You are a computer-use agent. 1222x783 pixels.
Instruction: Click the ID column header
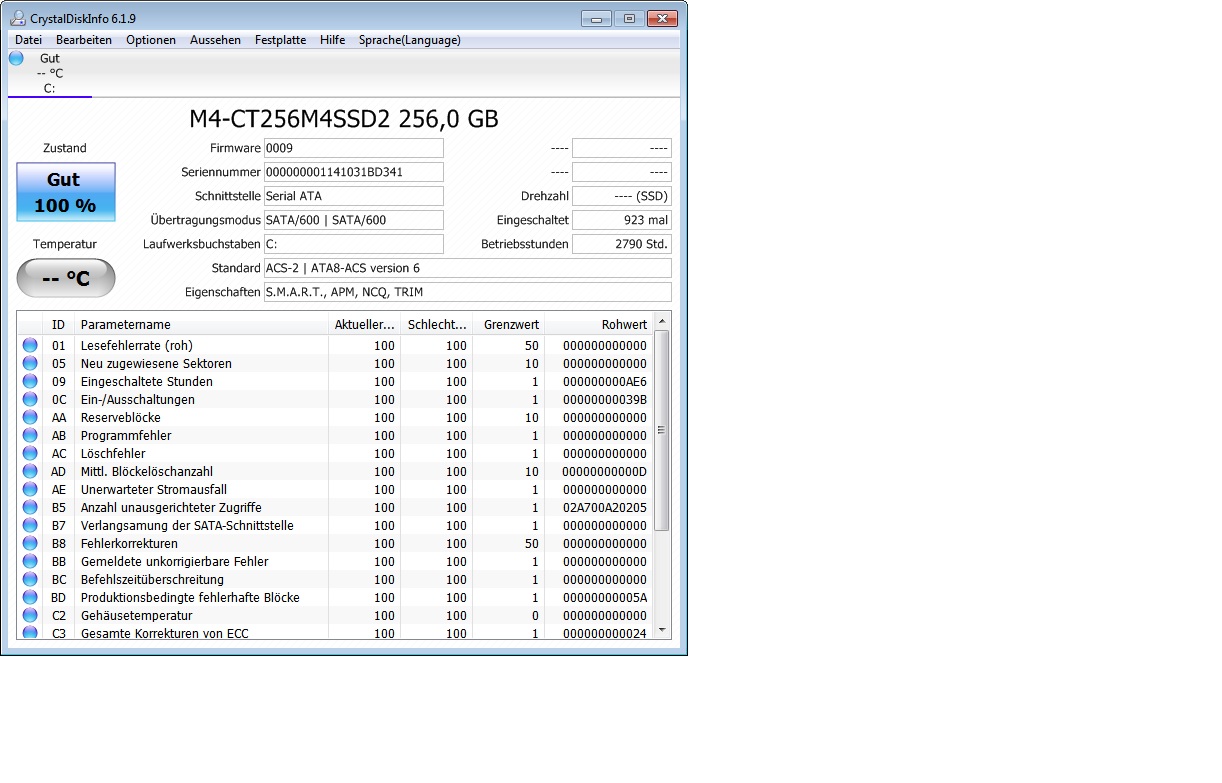coord(58,324)
